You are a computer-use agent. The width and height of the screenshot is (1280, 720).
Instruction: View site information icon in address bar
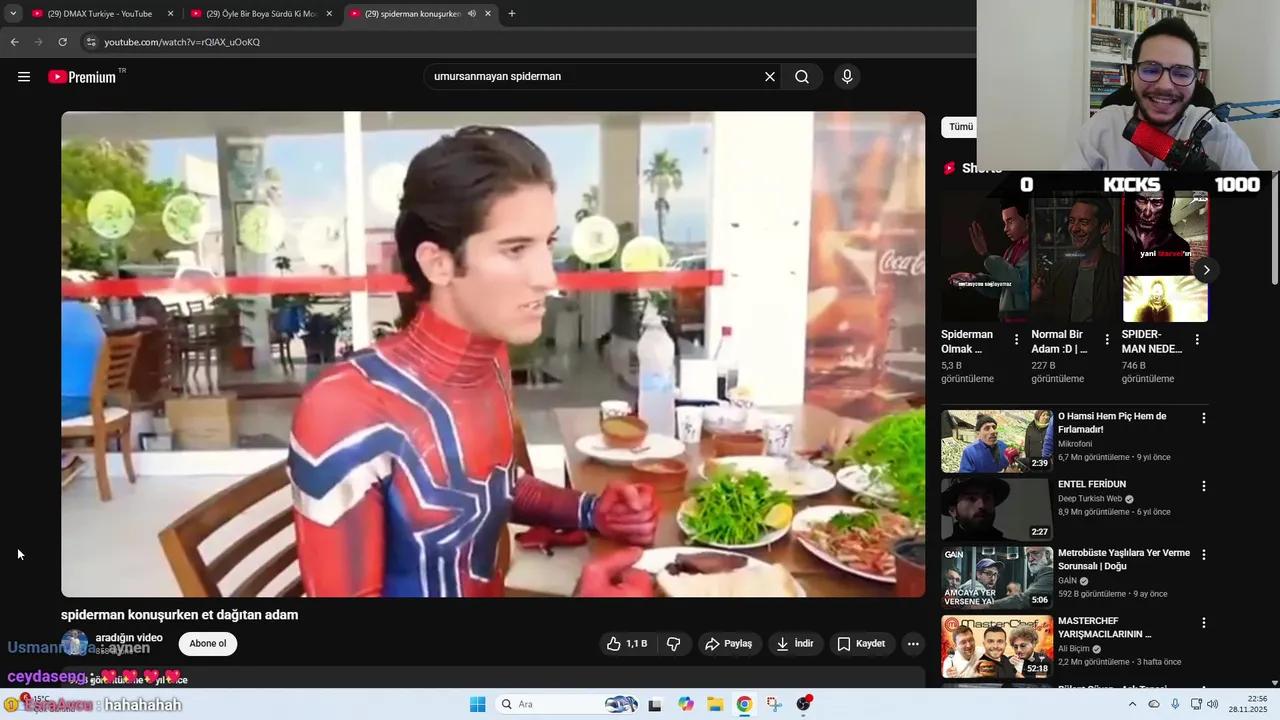point(91,42)
